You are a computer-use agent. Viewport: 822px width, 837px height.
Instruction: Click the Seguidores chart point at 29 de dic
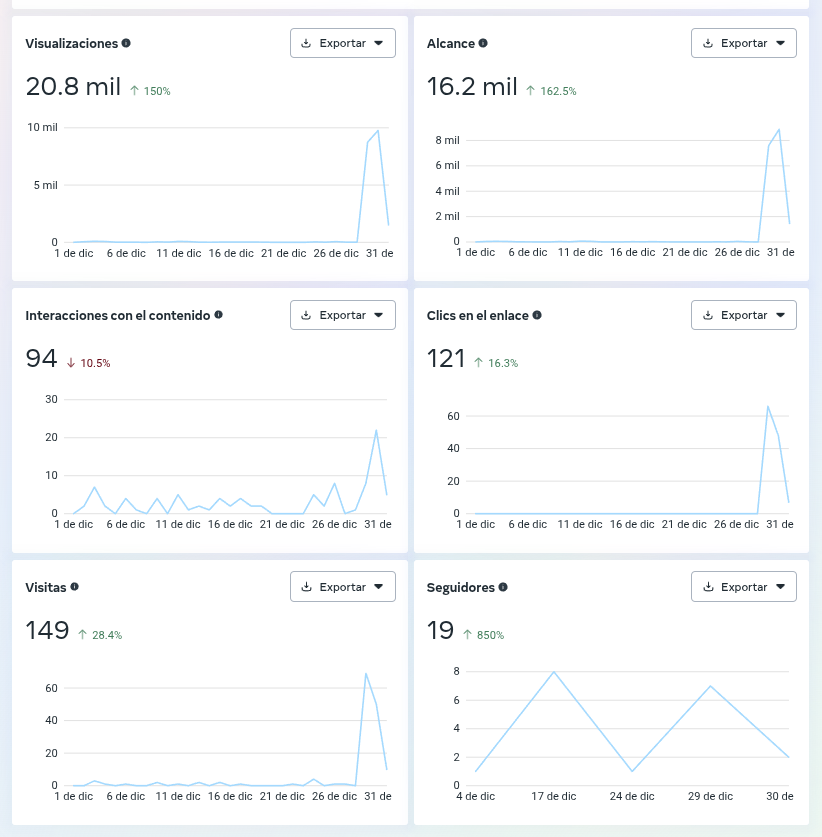tap(710, 686)
